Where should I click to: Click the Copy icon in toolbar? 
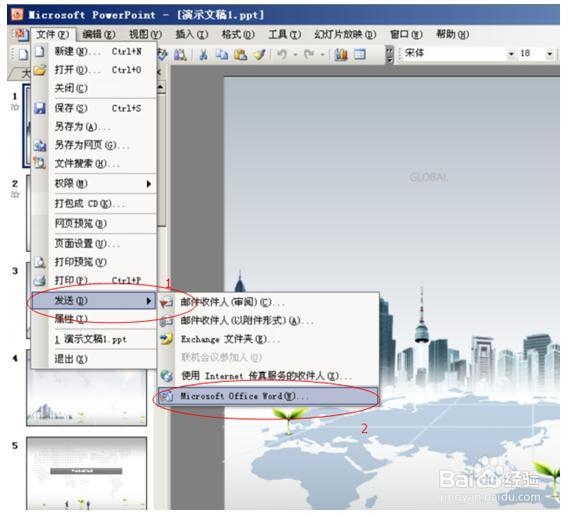pos(221,55)
